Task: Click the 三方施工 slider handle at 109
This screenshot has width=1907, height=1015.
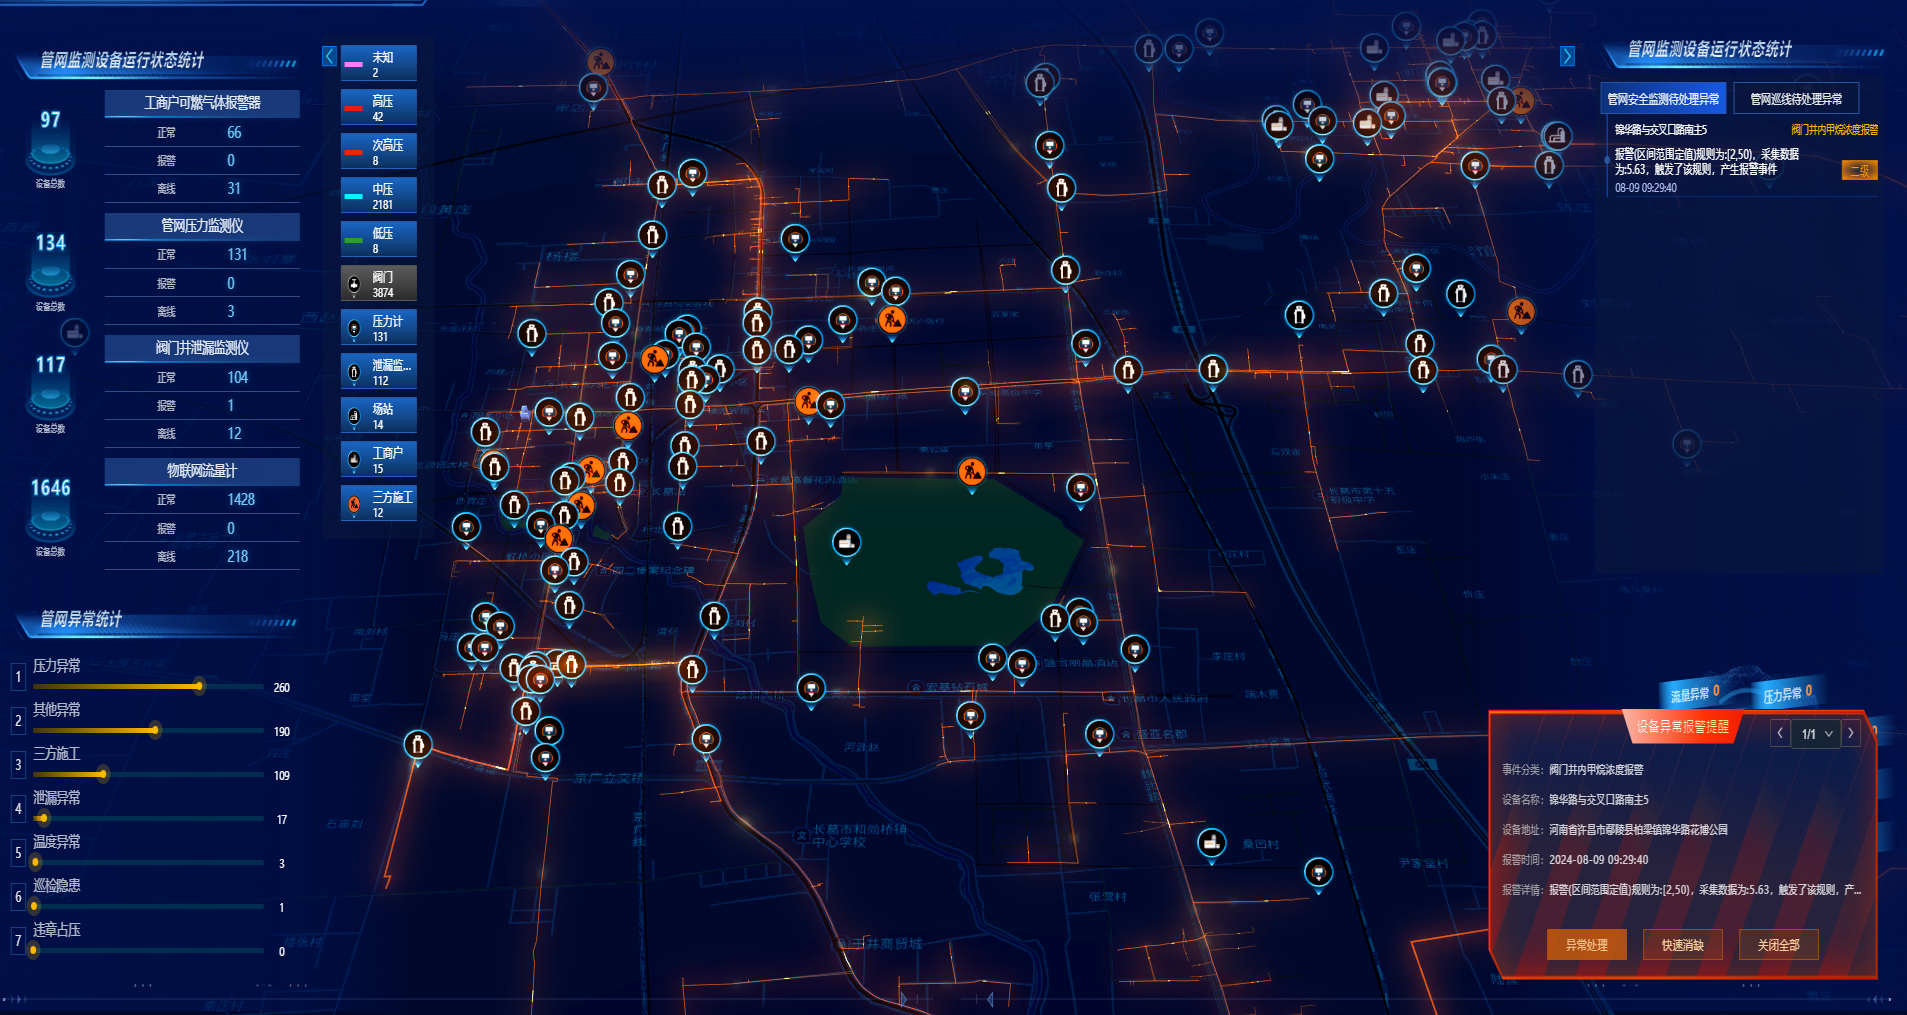Action: pyautogui.click(x=103, y=774)
